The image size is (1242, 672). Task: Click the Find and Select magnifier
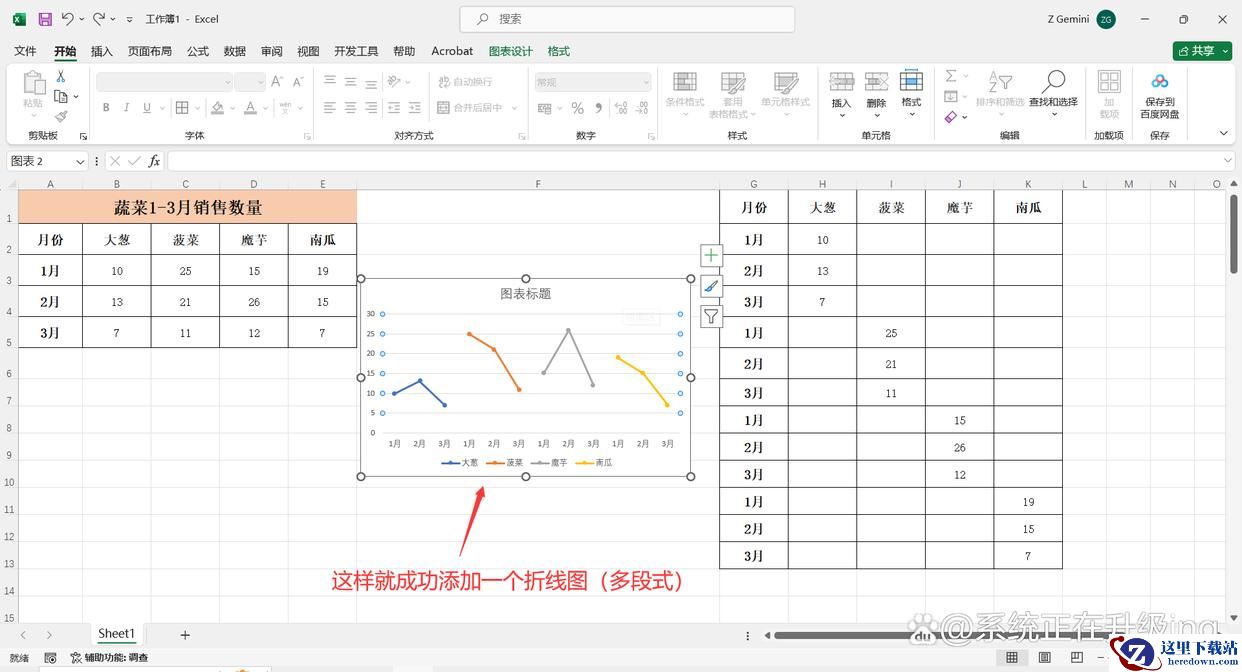click(1053, 82)
